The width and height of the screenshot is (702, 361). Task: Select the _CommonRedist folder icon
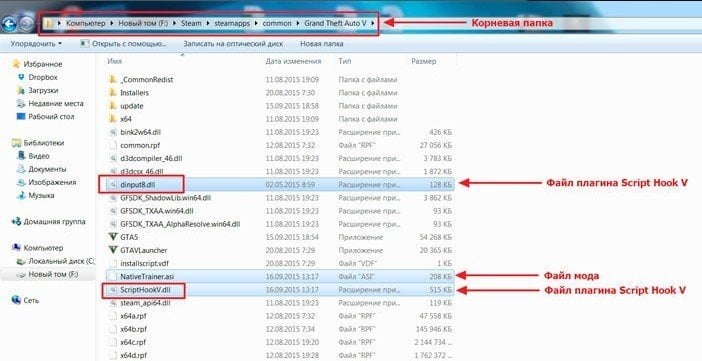coord(113,80)
